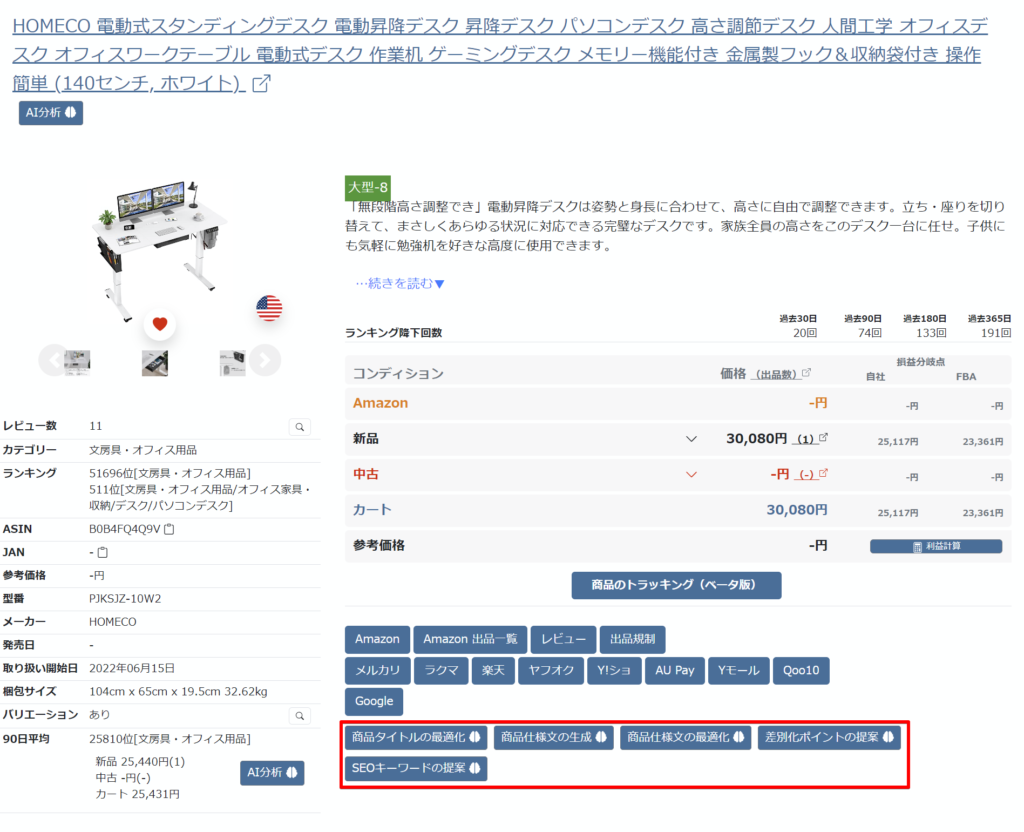The width and height of the screenshot is (1024, 832).
Task: Click the AI分析 button below the title
Action: (x=49, y=113)
